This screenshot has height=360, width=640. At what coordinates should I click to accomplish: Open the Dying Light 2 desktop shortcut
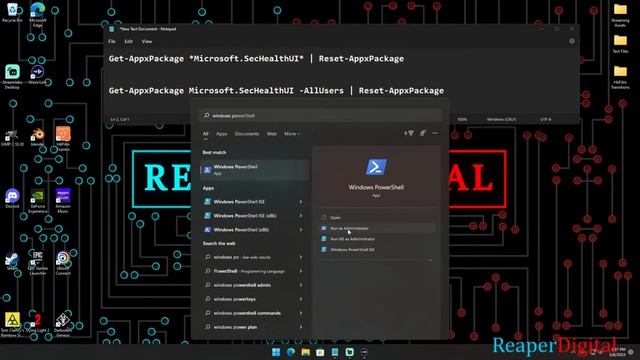pos(38,322)
